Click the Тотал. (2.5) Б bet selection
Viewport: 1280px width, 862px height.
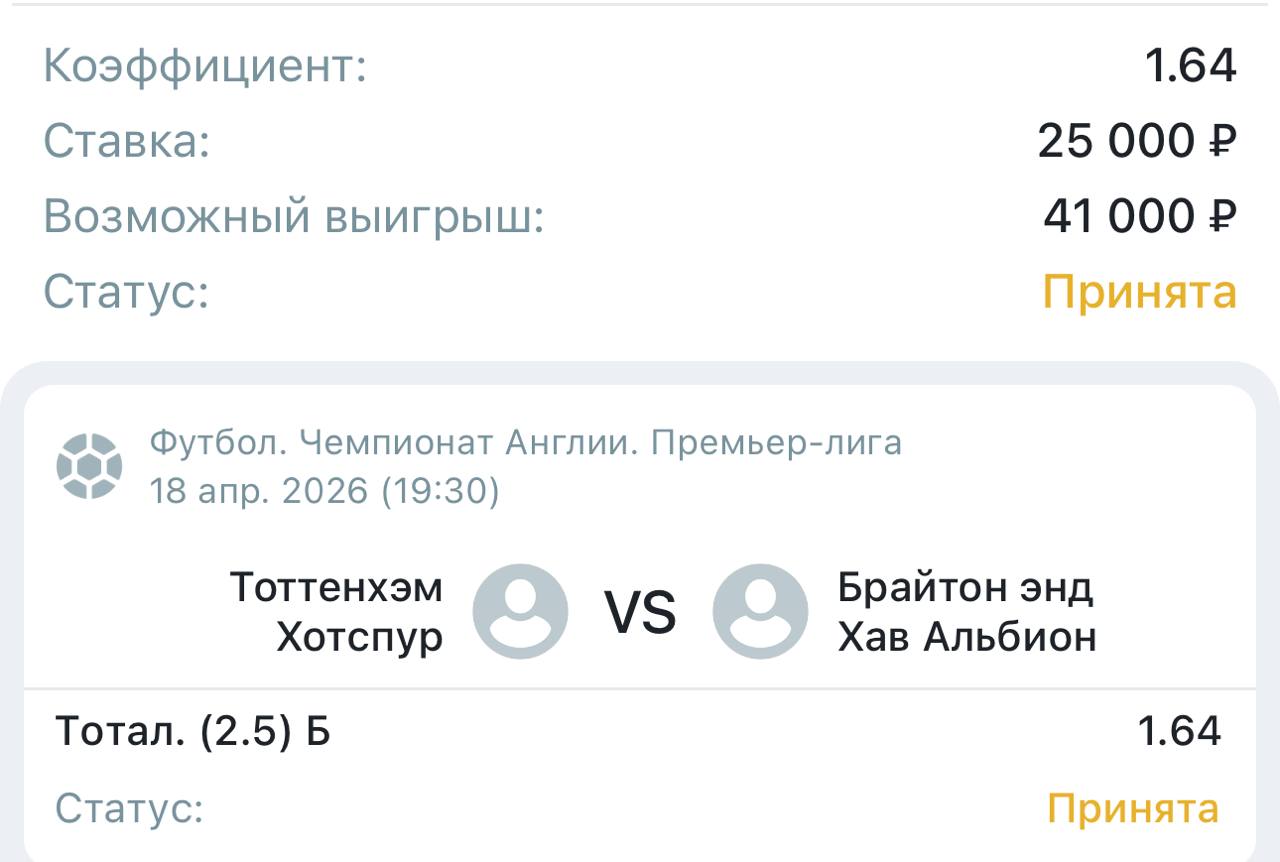[x=193, y=732]
